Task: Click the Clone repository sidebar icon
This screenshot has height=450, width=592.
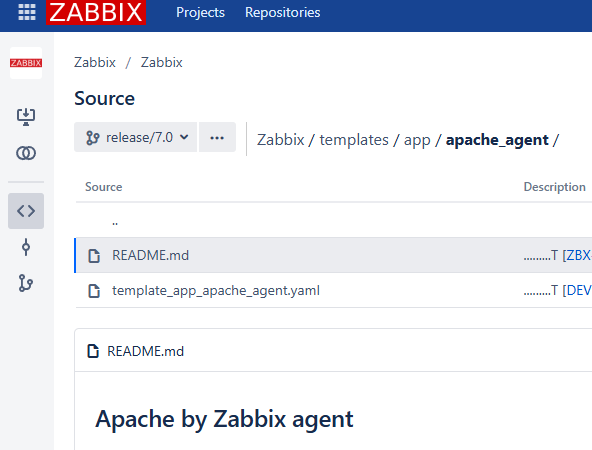Action: pyautogui.click(x=26, y=117)
